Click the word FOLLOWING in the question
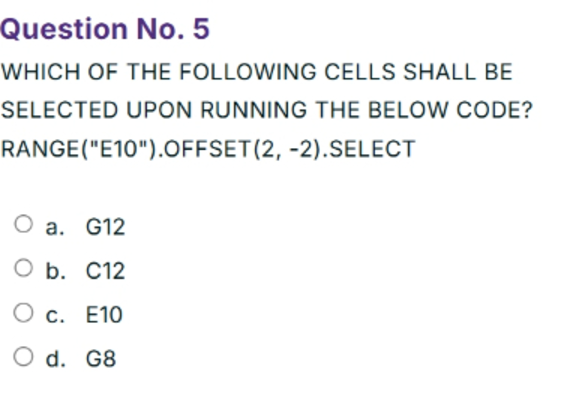The width and height of the screenshot is (582, 415). tap(248, 72)
